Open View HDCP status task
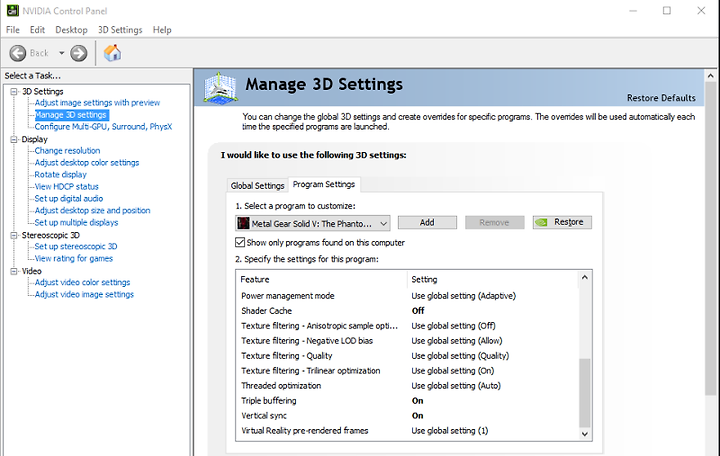 67,186
